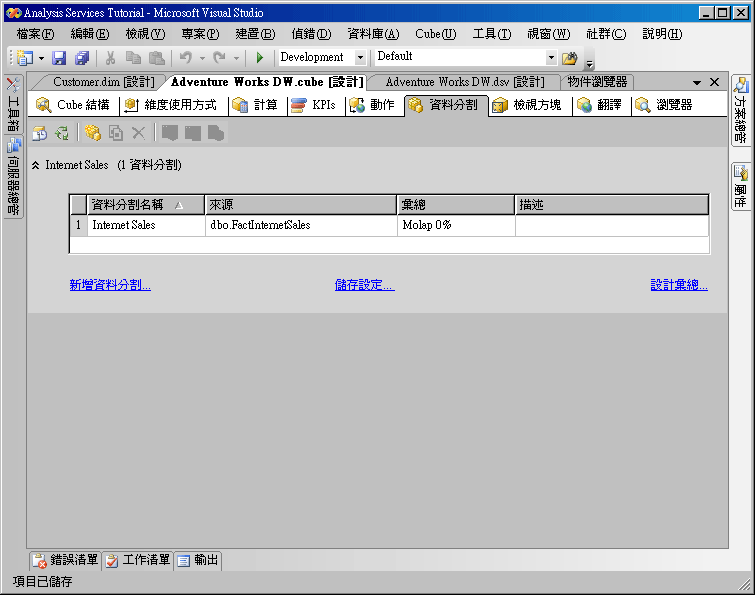Switch to 檢視方塊 tab
Screen dimensions: 755x595
tap(527, 105)
